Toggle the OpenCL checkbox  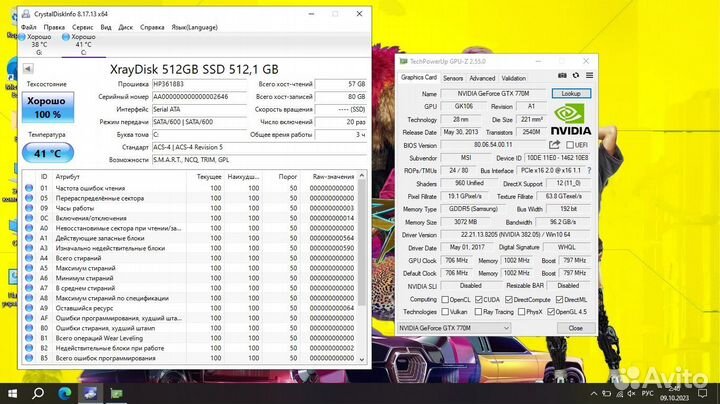(x=444, y=299)
